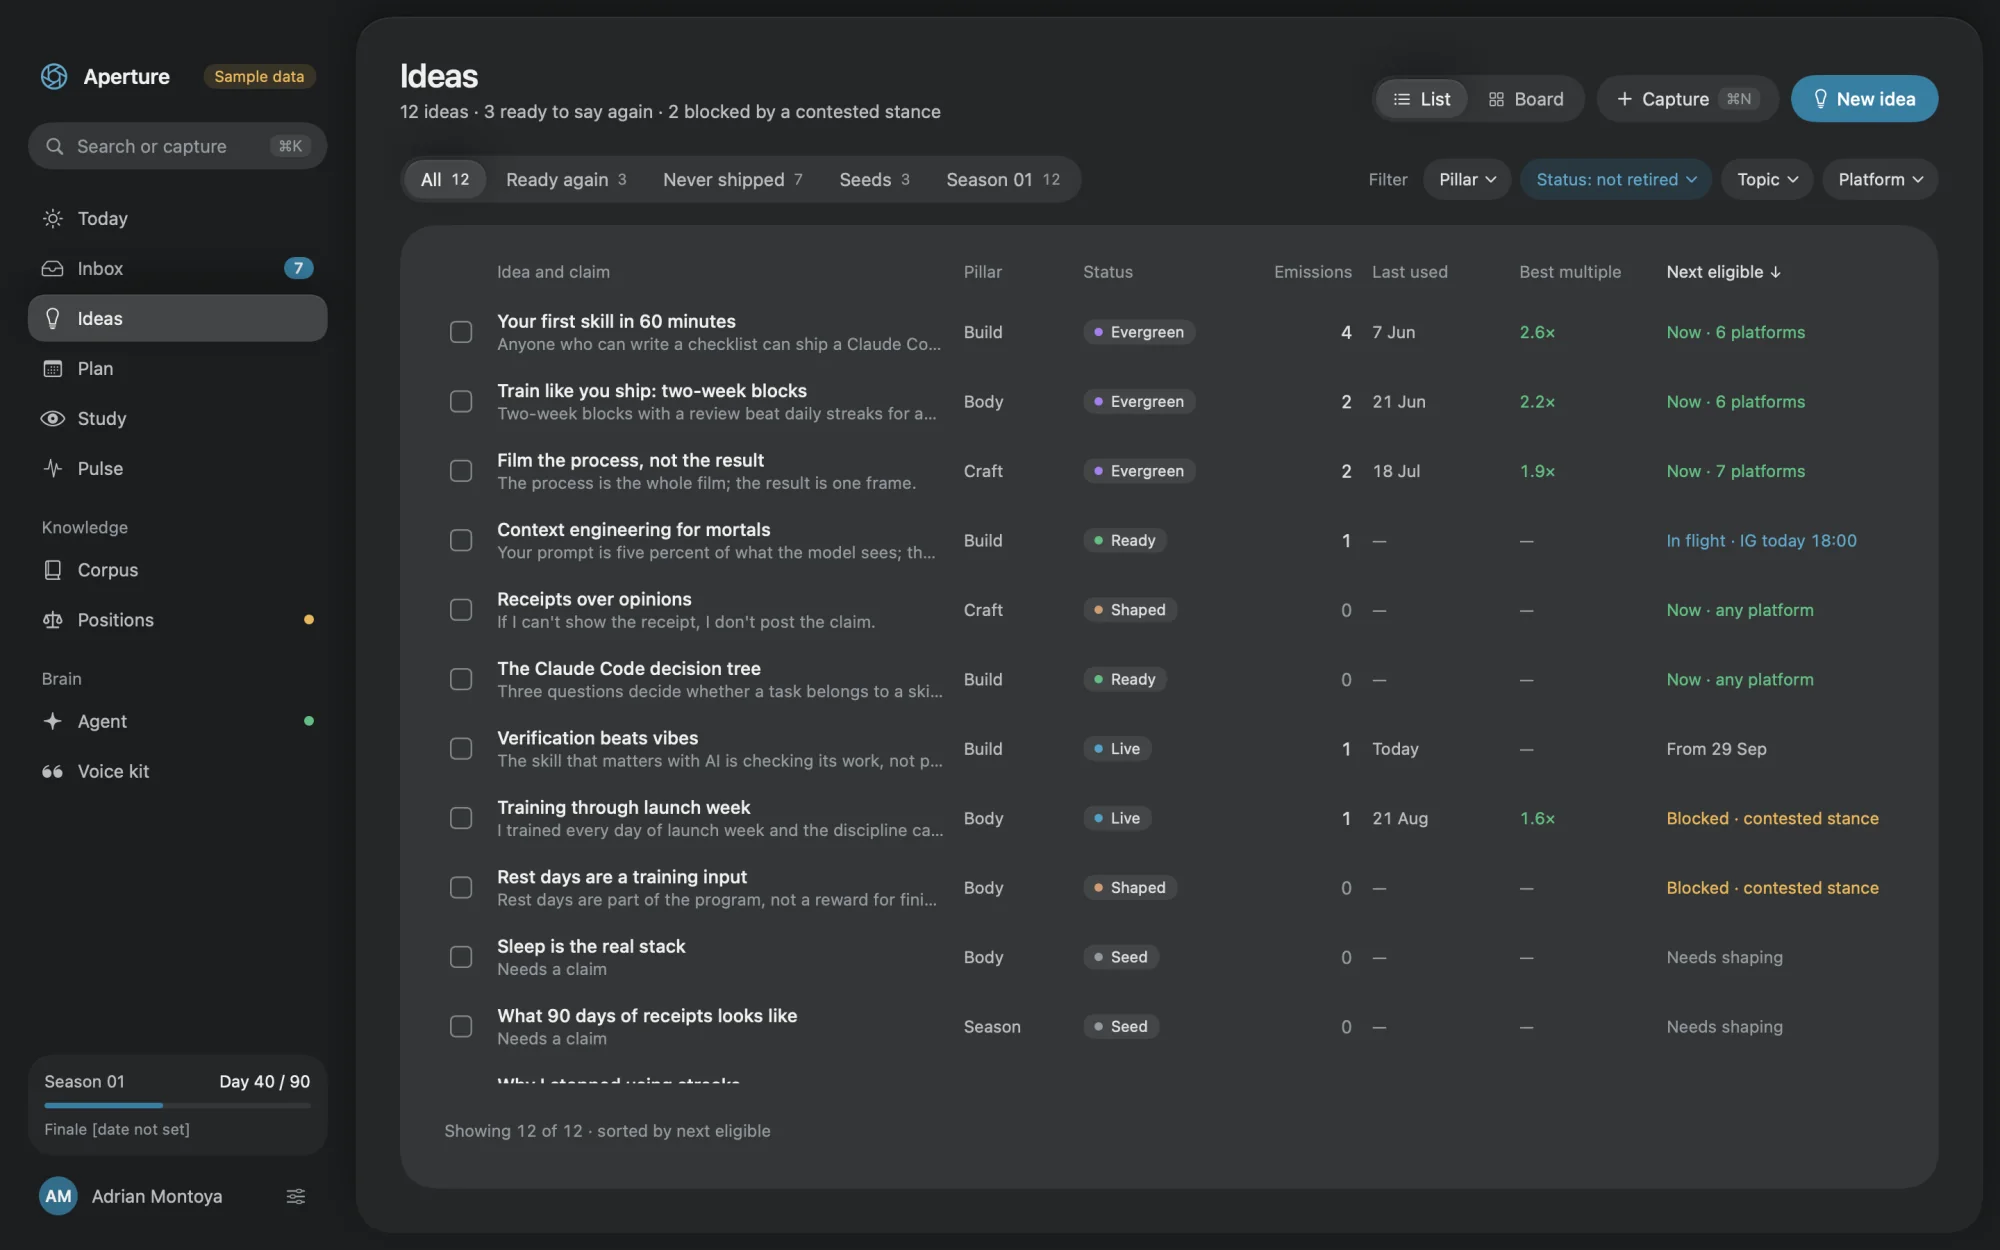
Task: Click the Positions scales icon
Action: tap(53, 620)
